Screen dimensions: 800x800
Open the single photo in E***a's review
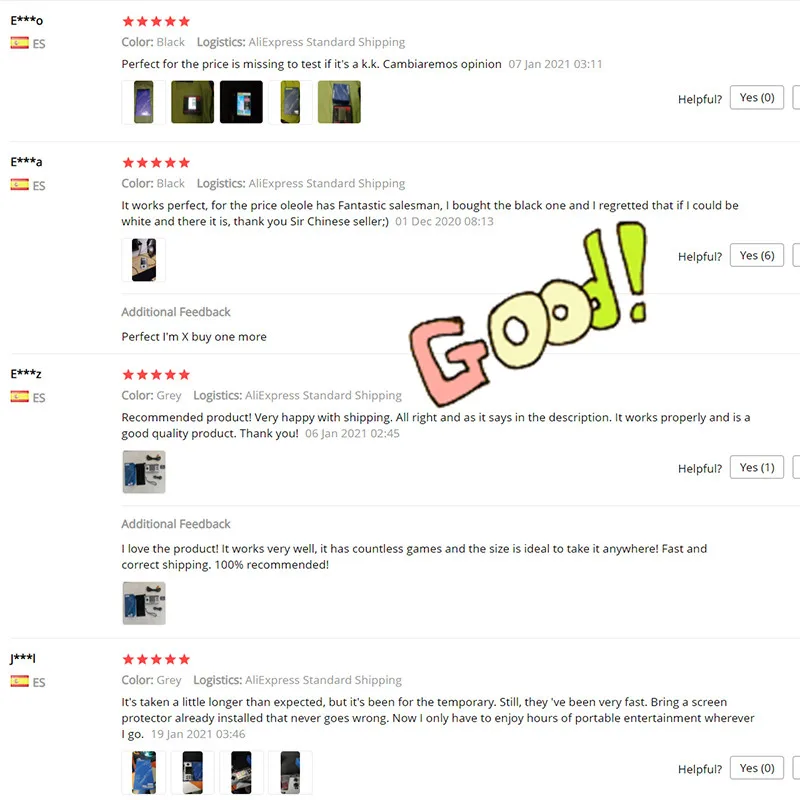tap(144, 260)
